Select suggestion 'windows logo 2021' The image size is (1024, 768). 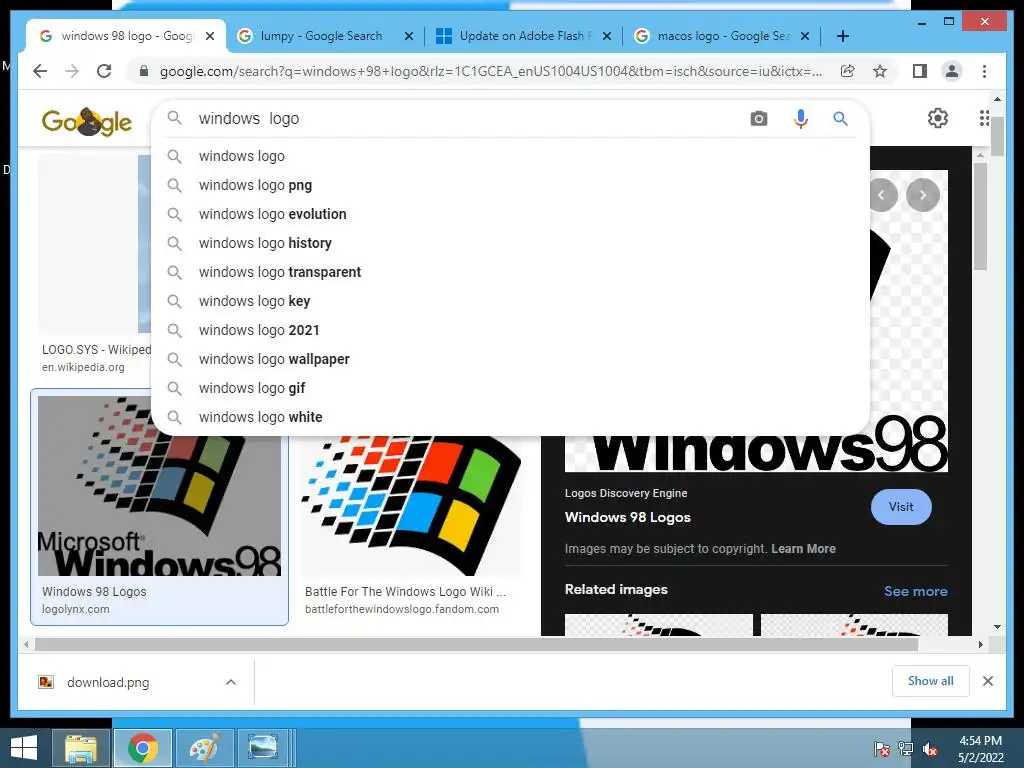(511, 330)
